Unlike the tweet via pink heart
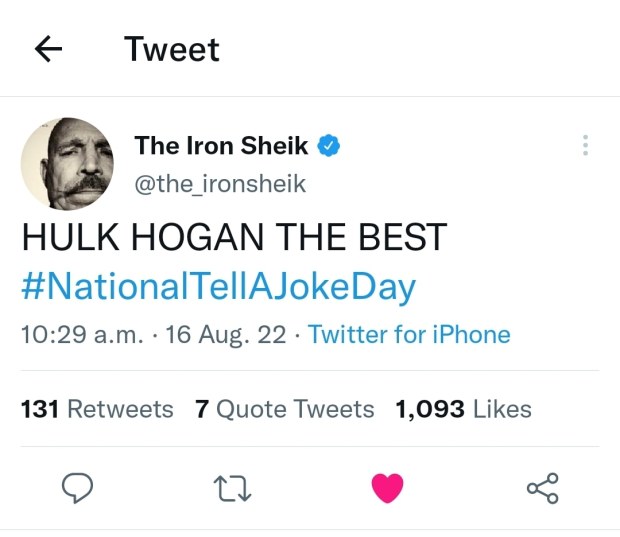 coord(387,488)
